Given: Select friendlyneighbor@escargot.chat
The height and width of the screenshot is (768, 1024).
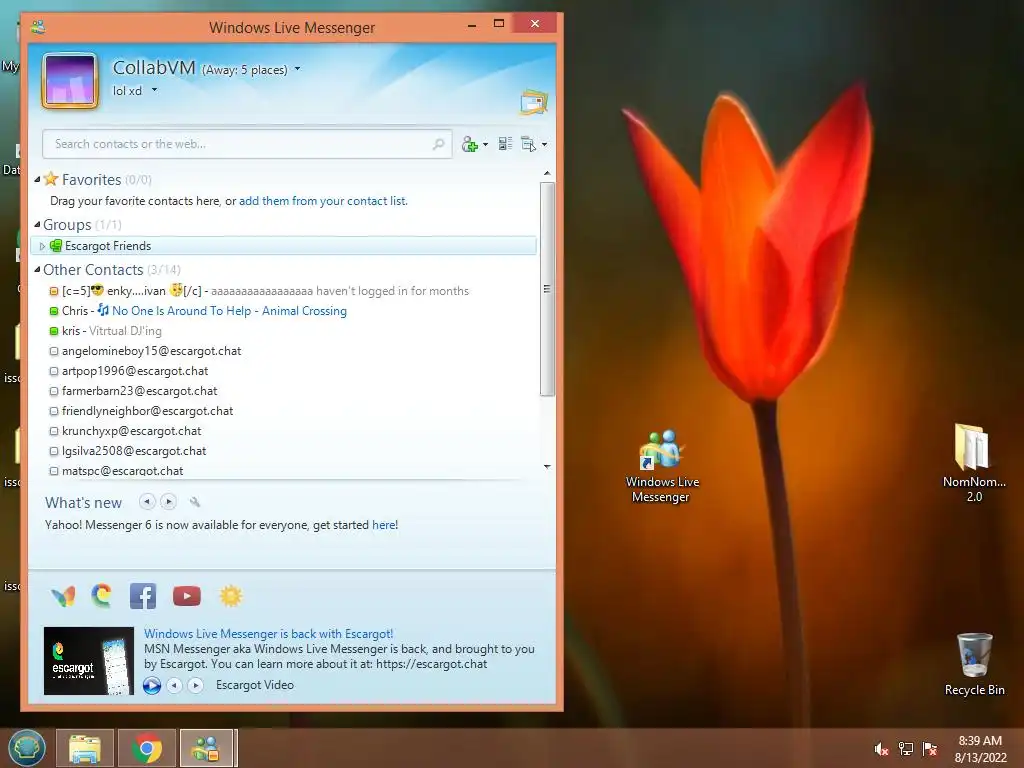Looking at the screenshot, I should tap(285, 411).
